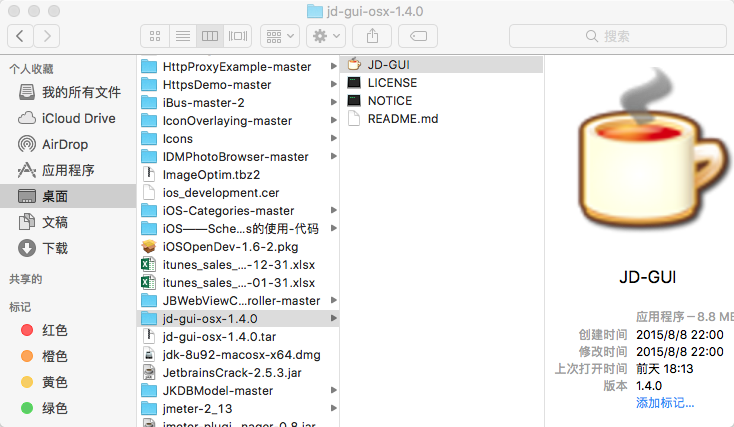734x427 pixels.
Task: Expand the iBus-master-2 folder arrow
Action: (333, 102)
